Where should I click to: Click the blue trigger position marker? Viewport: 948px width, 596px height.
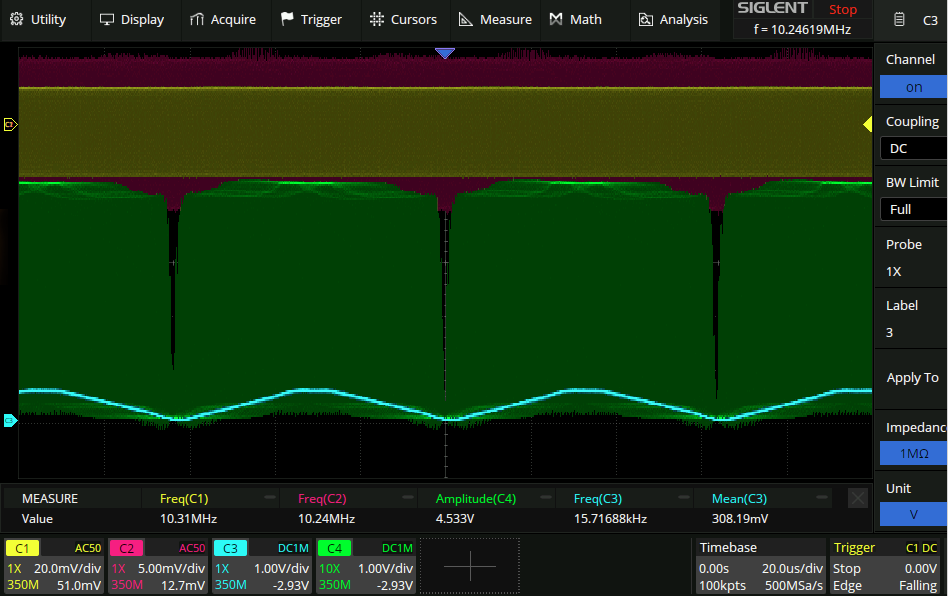coord(445,53)
